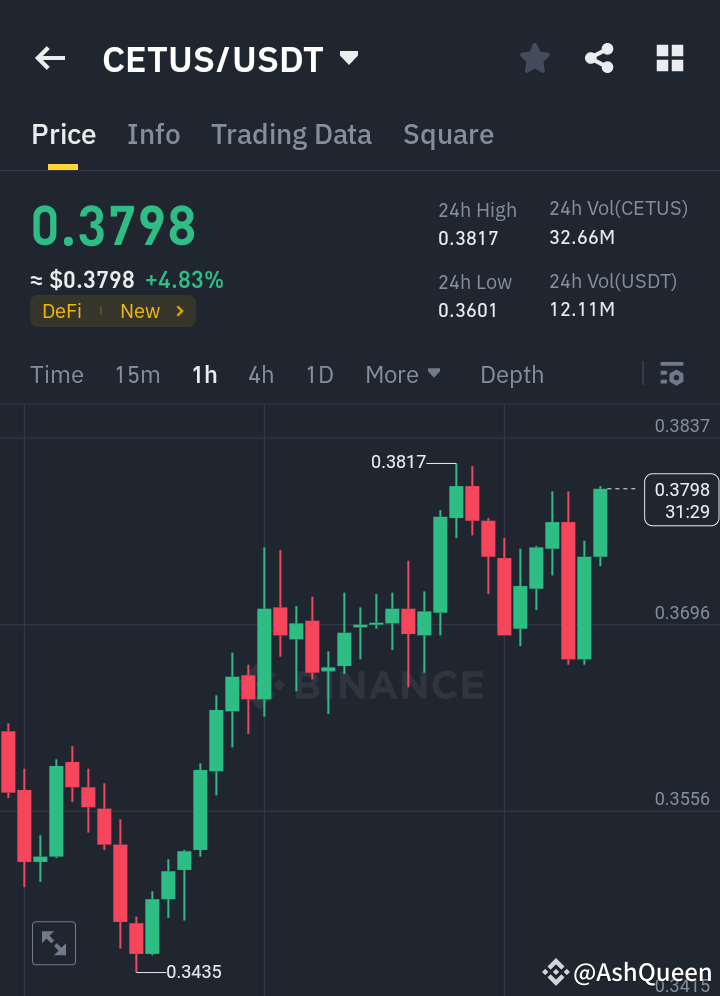
Task: Select the Square tab link
Action: pos(448,134)
